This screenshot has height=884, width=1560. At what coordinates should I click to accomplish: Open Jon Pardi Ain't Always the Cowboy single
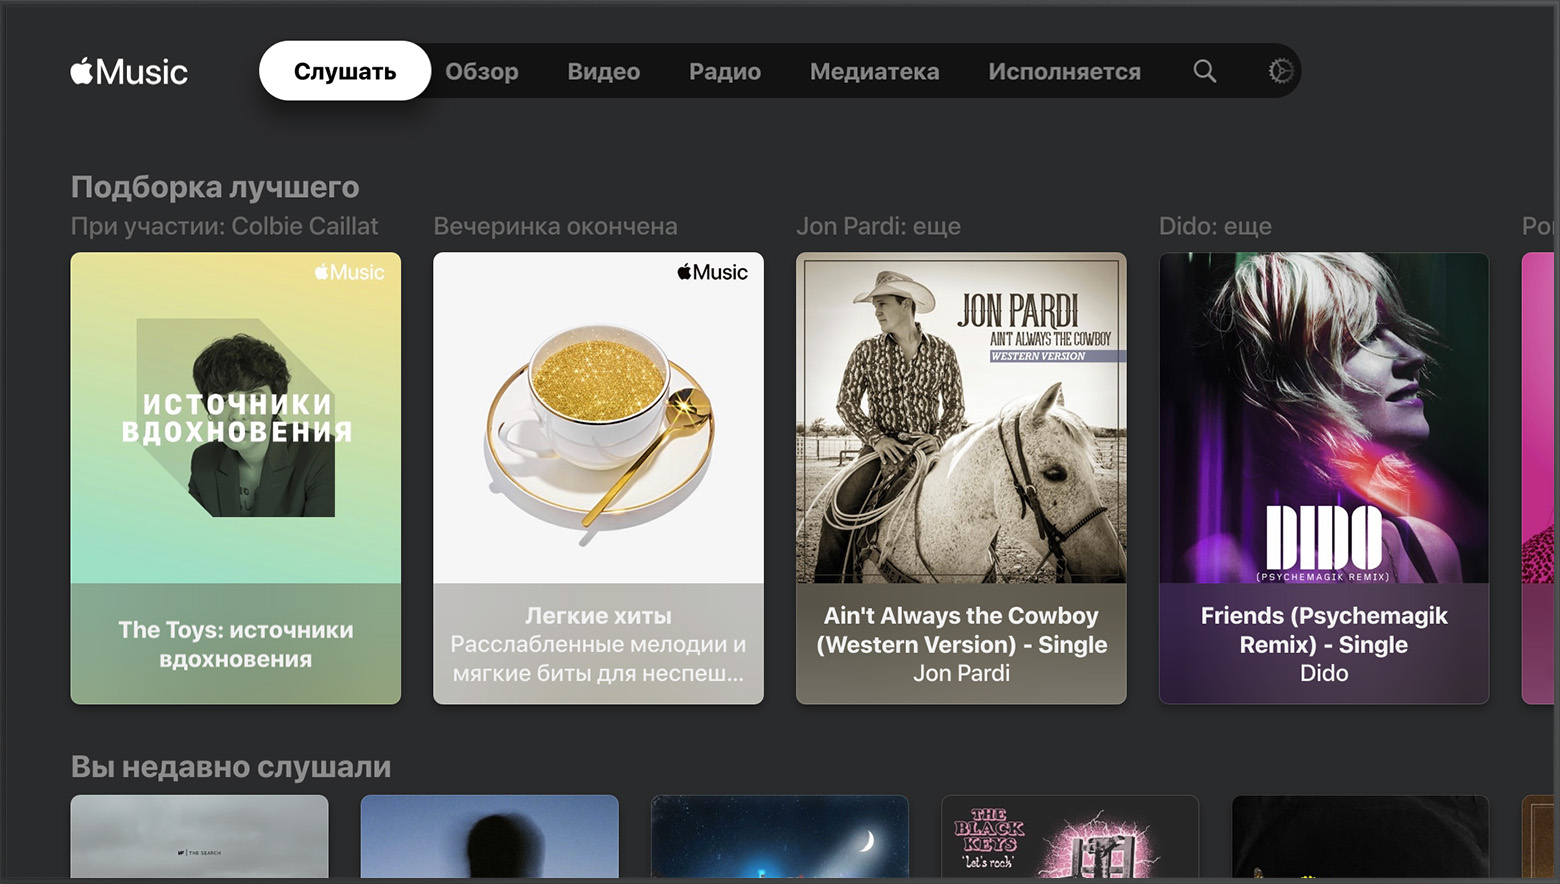[x=961, y=478]
